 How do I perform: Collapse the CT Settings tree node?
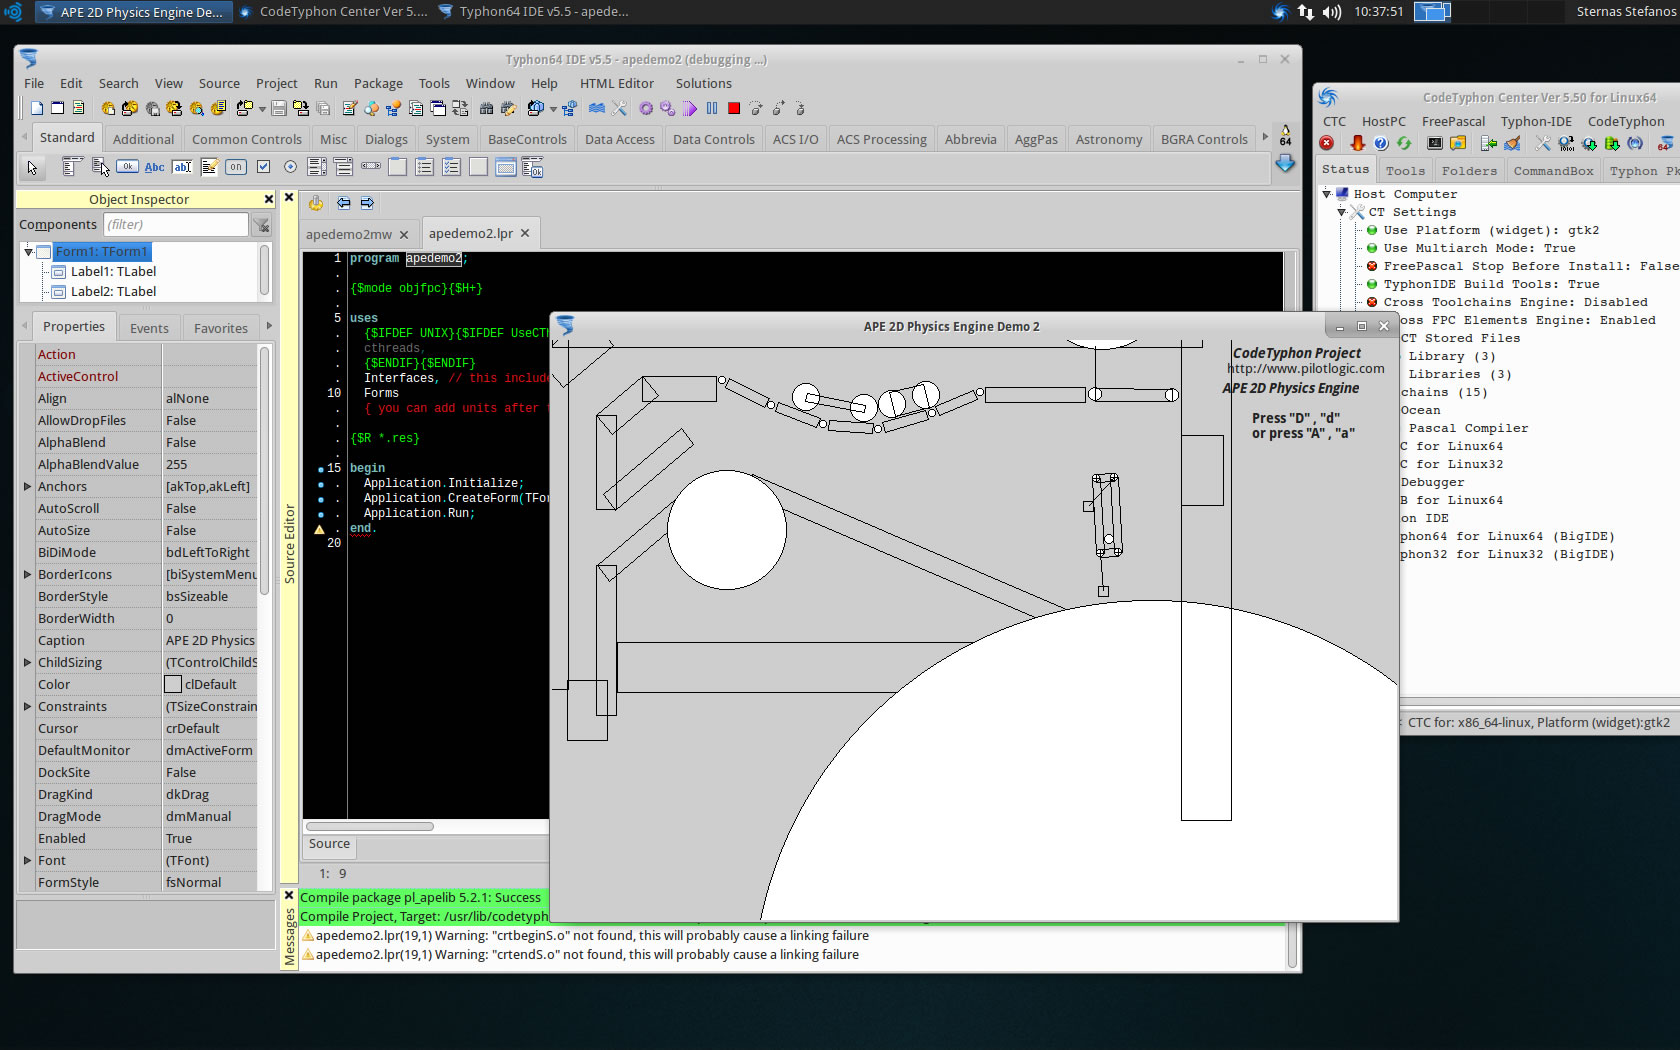pos(1342,212)
